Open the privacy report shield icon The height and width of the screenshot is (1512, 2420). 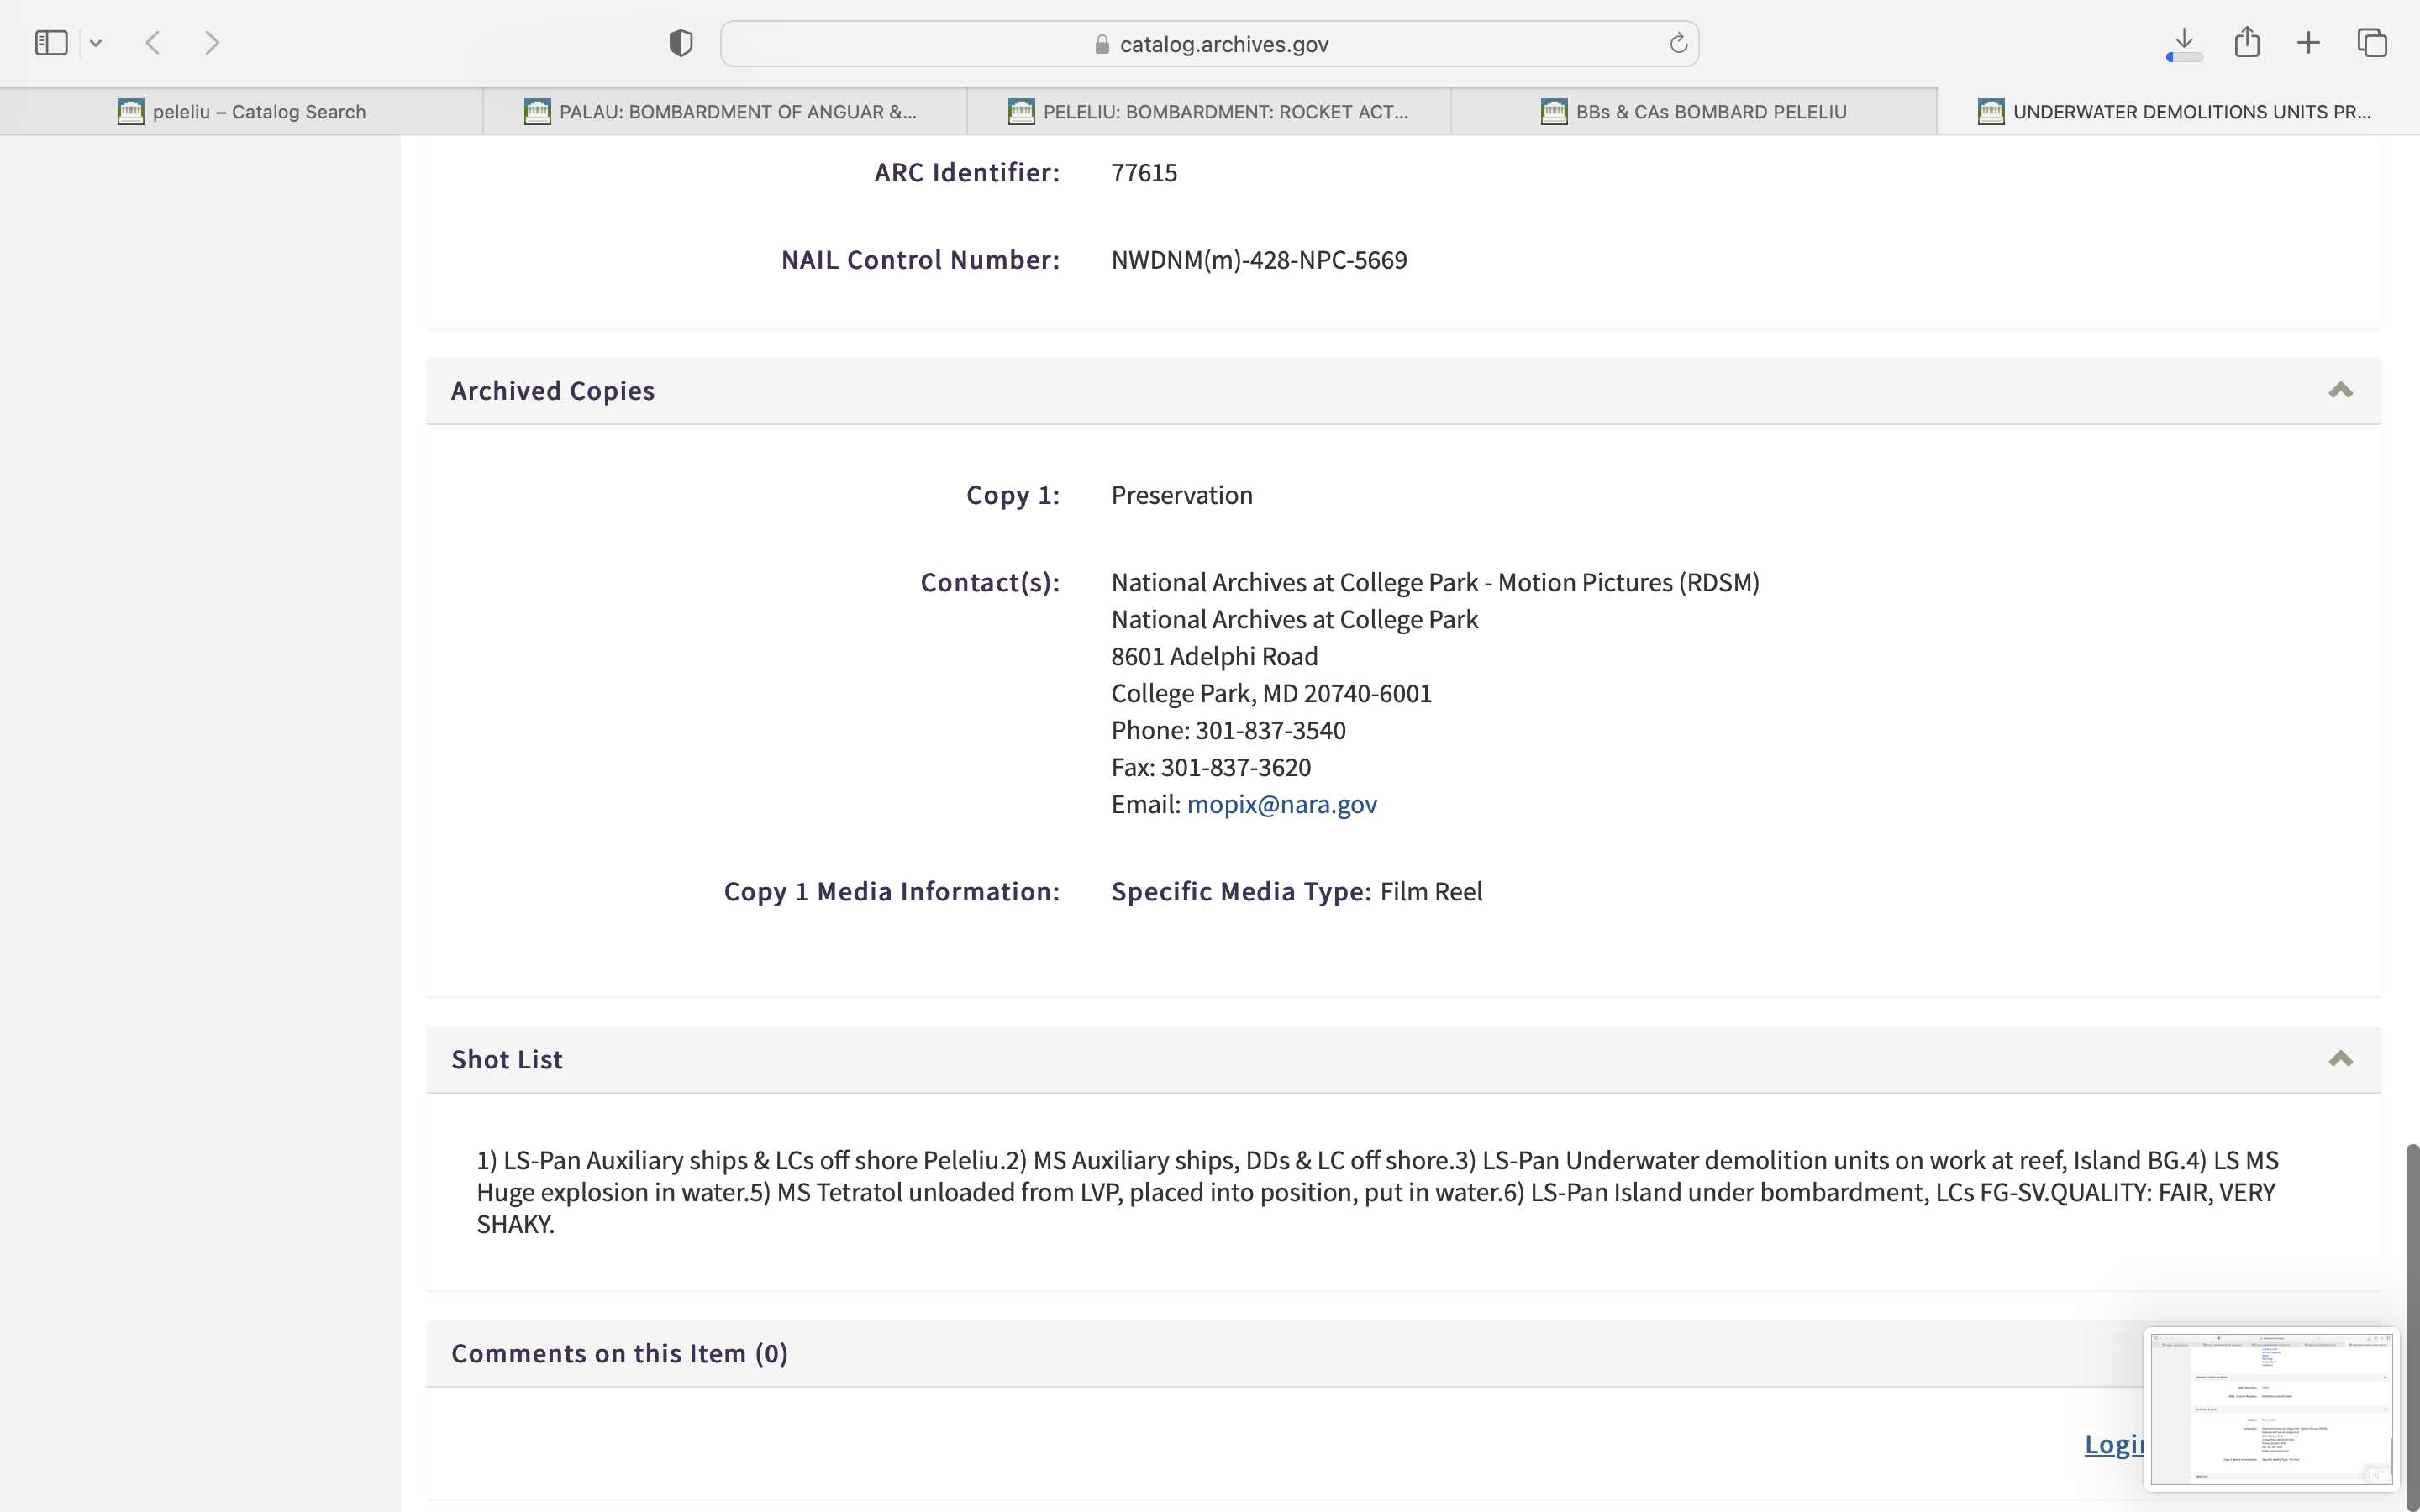[681, 43]
